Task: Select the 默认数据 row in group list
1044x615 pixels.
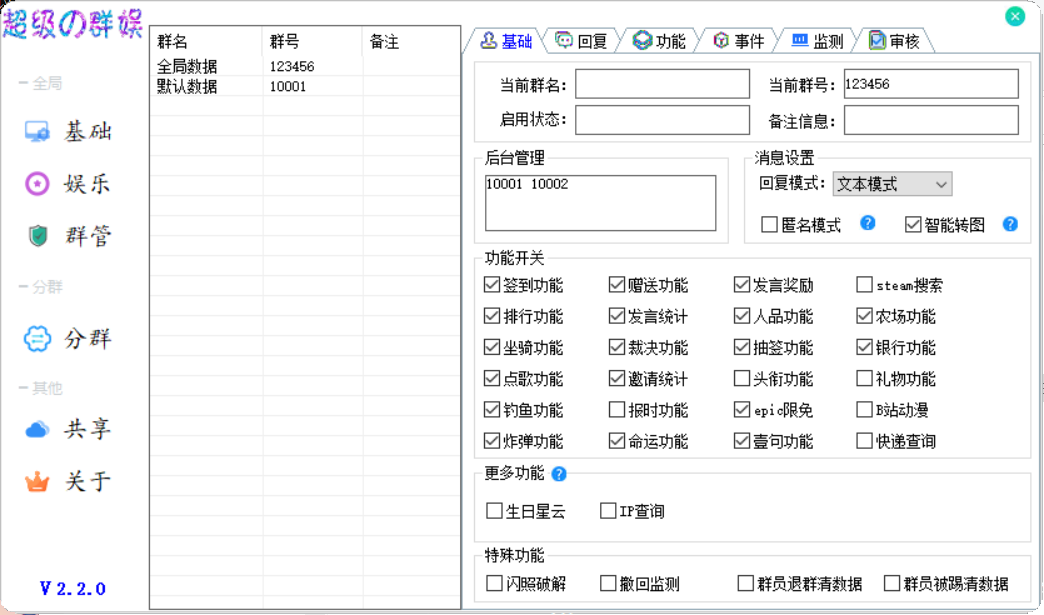Action: [x=305, y=87]
